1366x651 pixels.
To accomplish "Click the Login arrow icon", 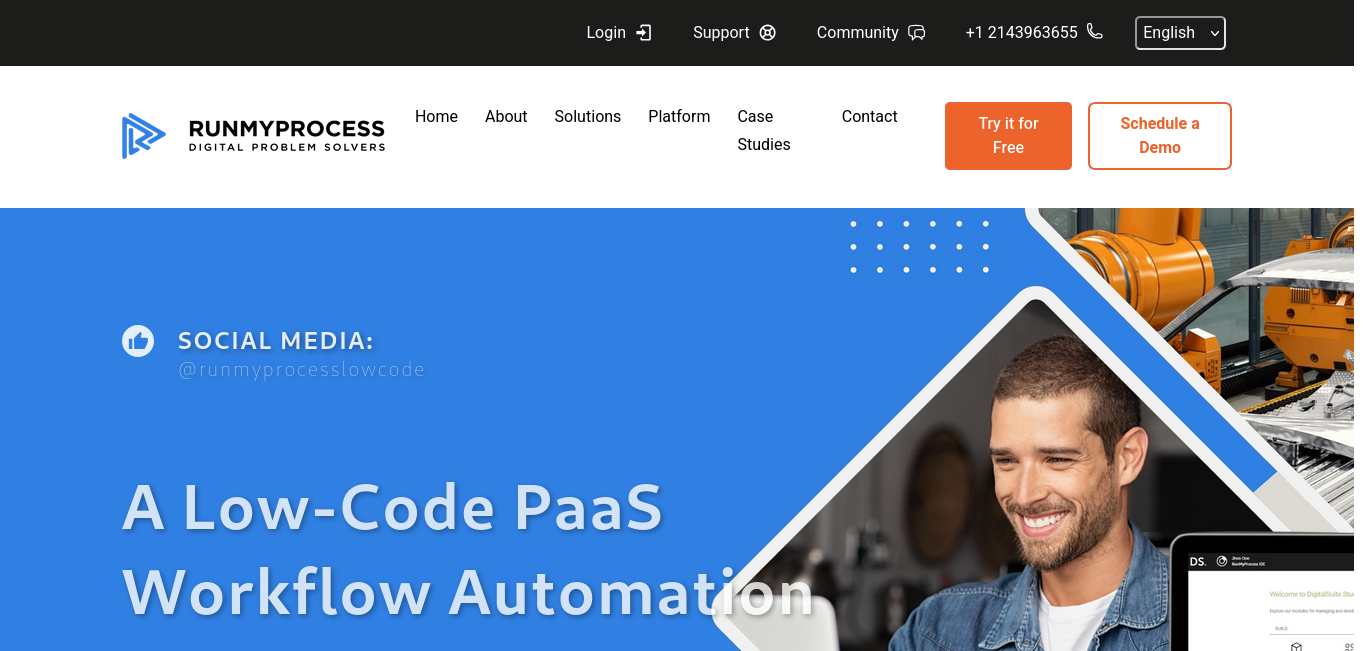I will [x=644, y=33].
